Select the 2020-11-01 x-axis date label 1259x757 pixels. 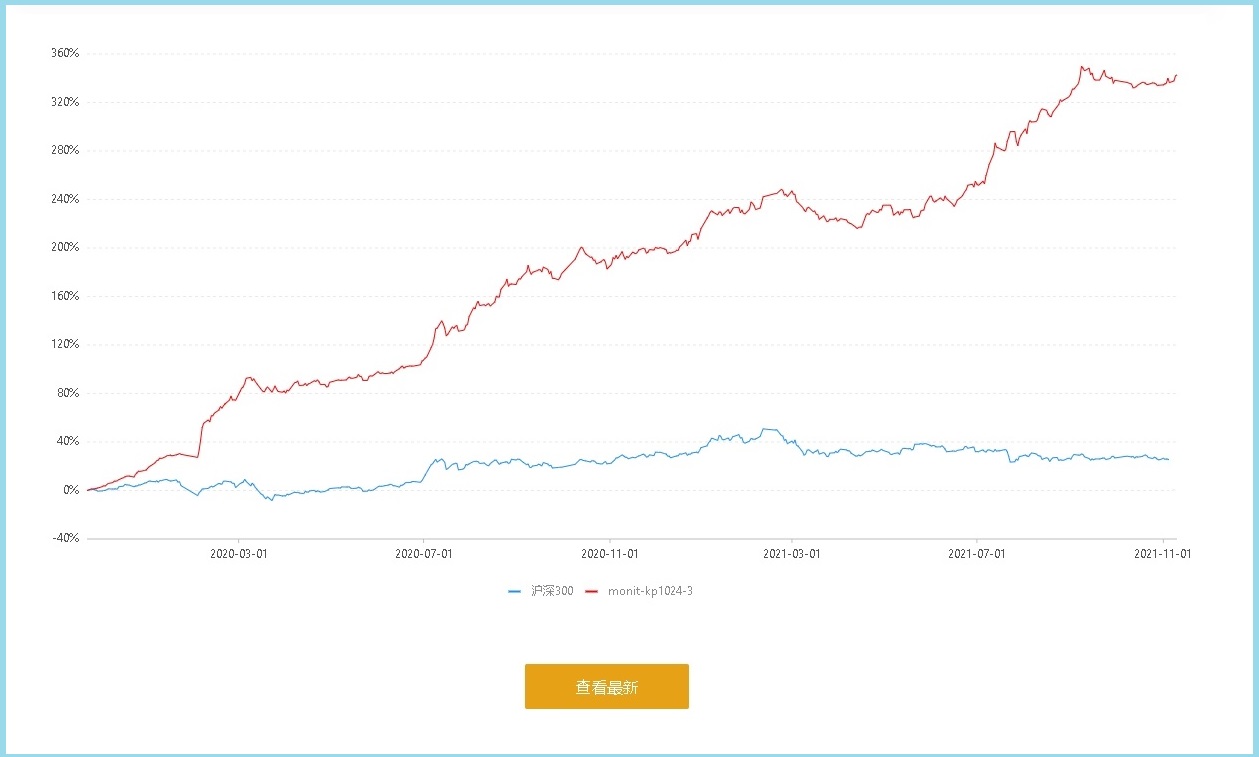609,552
